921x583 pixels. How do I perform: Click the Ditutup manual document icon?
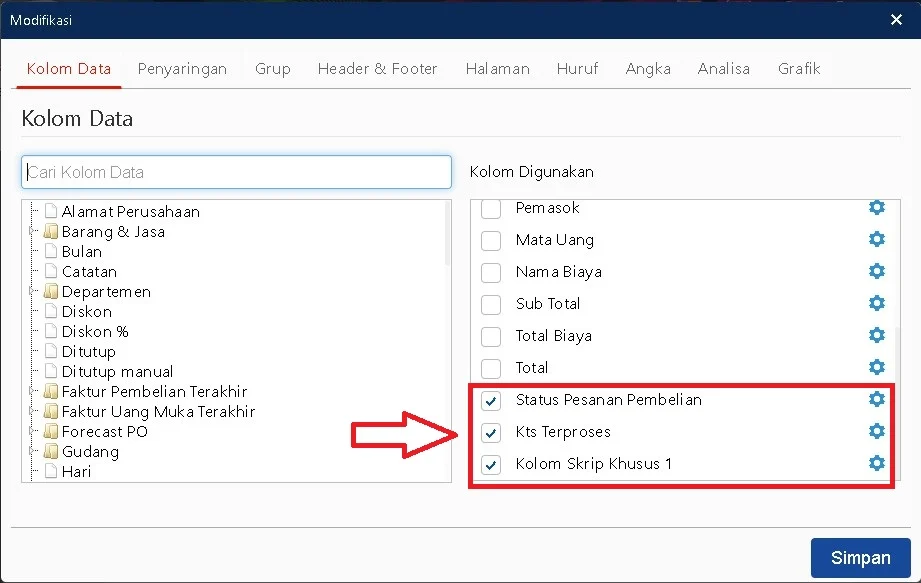[x=51, y=371]
